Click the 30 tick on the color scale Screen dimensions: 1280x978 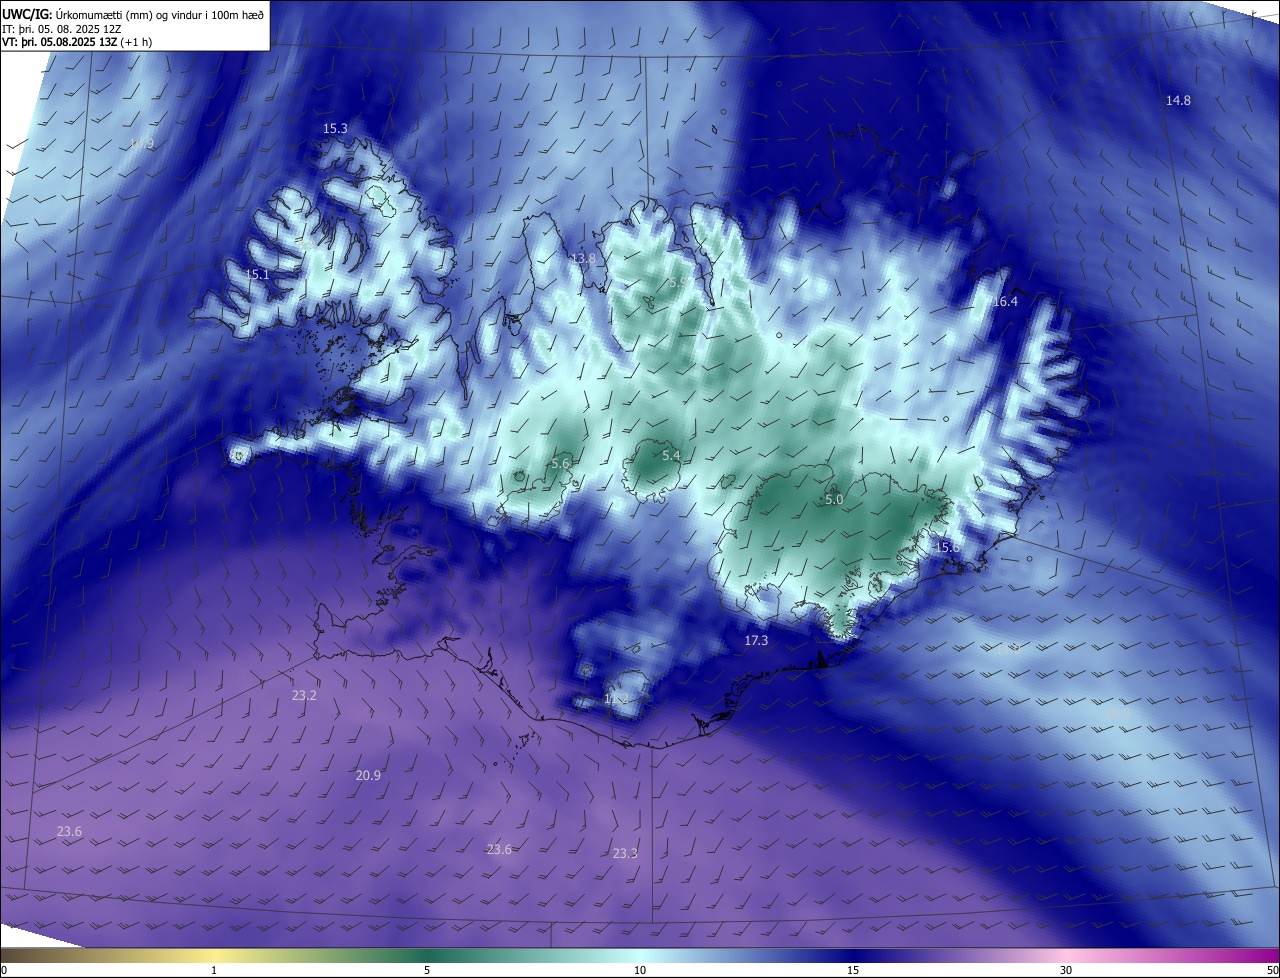[1066, 970]
